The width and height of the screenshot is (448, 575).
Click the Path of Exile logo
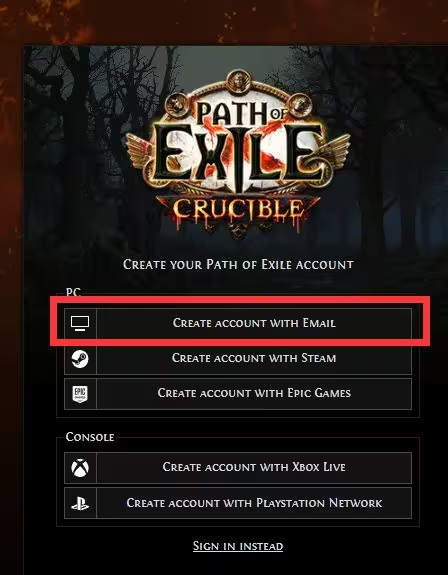click(238, 154)
